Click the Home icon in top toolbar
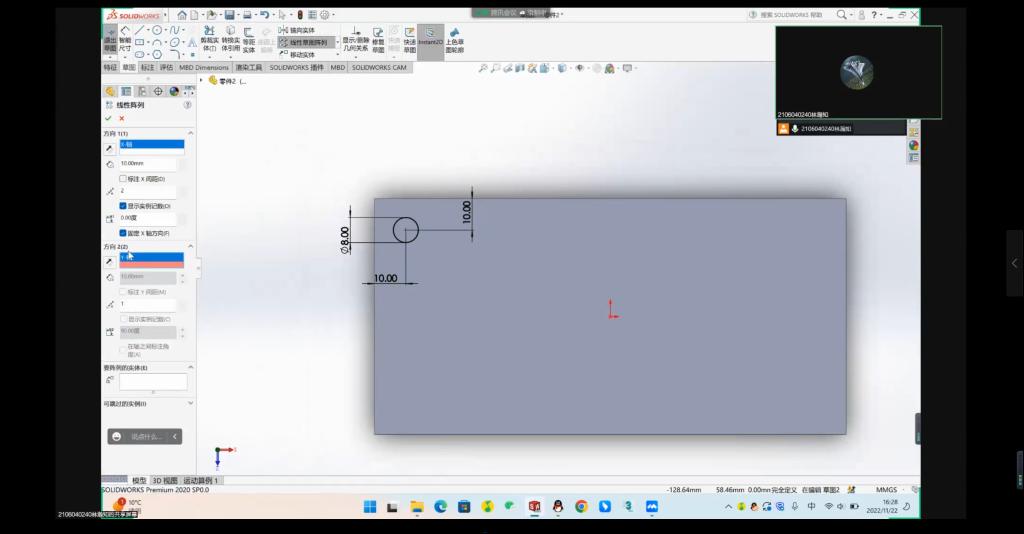 [181, 15]
